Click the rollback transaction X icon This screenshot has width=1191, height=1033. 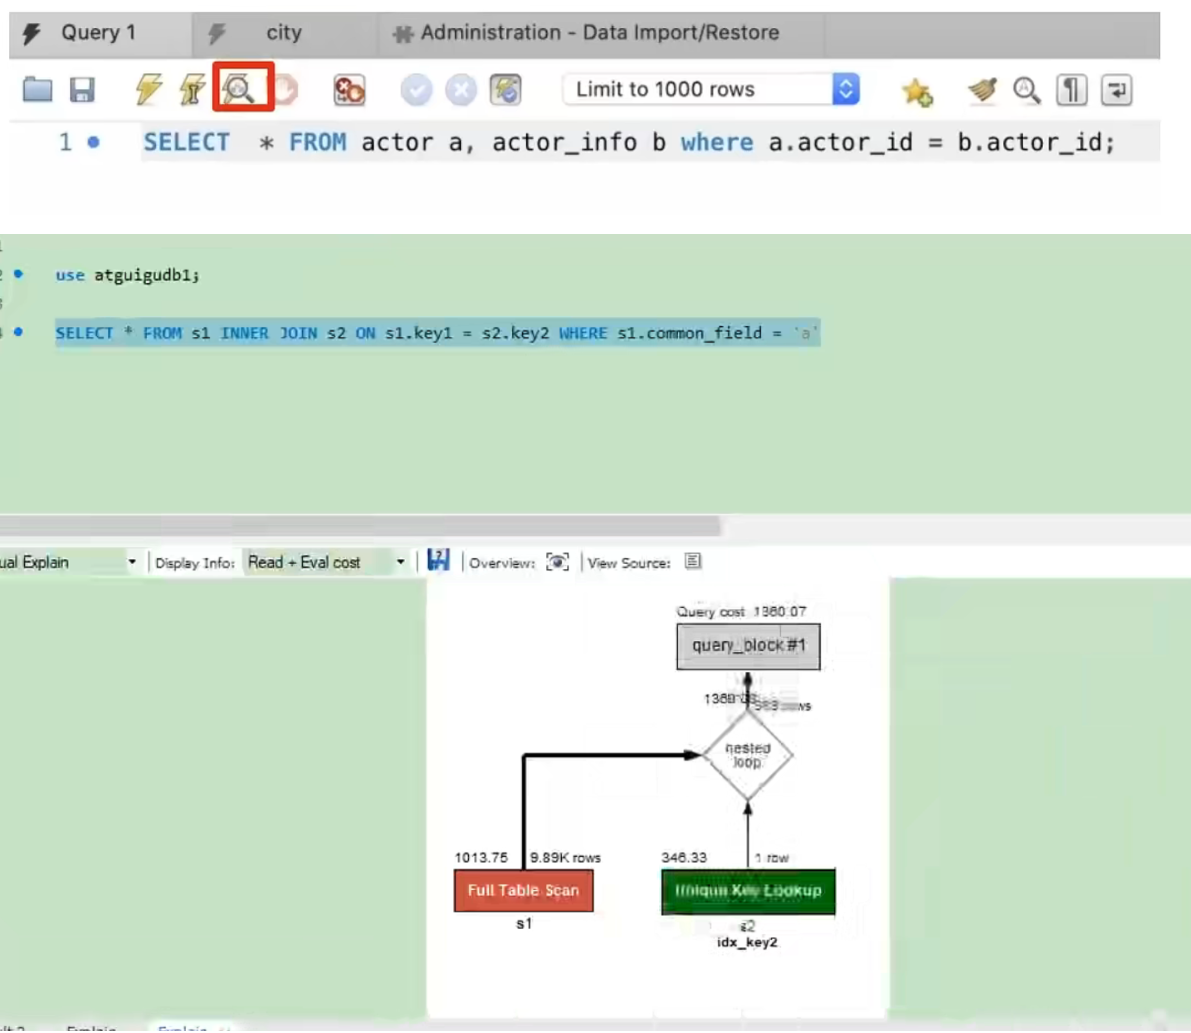click(460, 90)
